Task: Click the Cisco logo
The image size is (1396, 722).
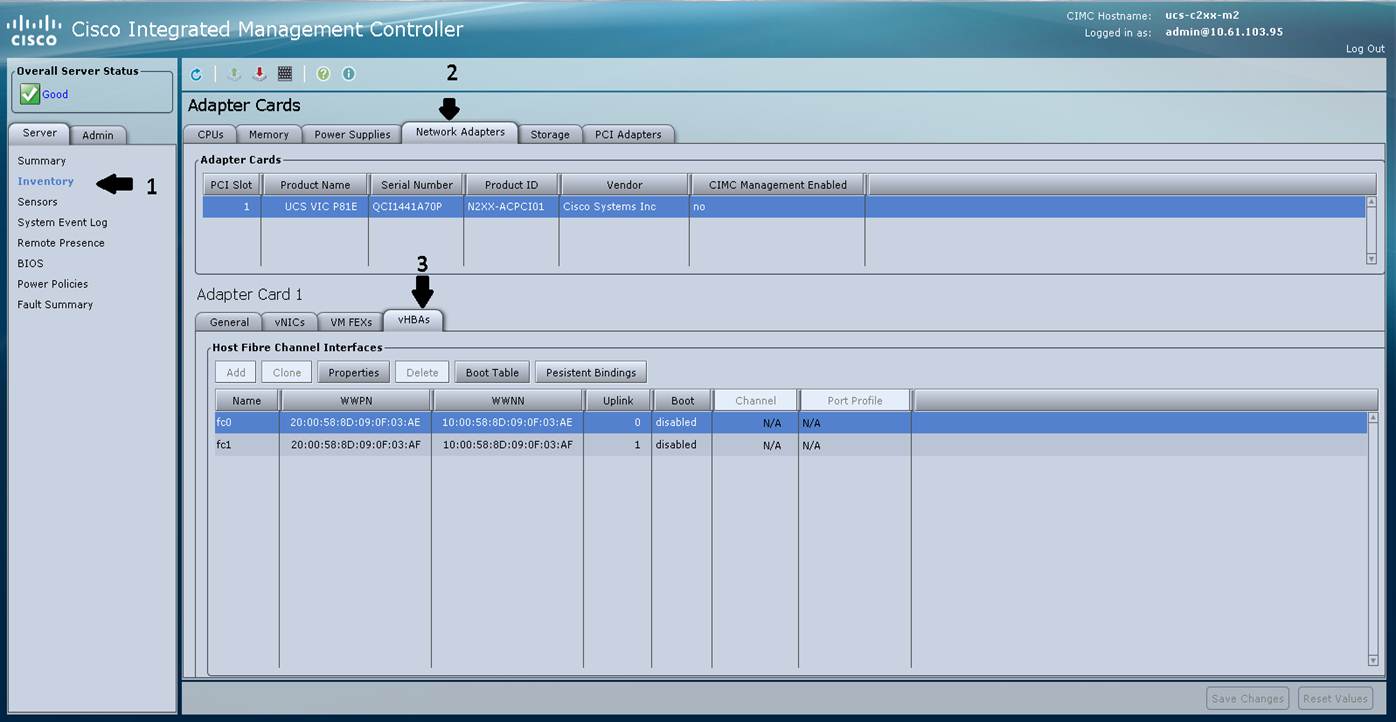Action: pos(33,31)
